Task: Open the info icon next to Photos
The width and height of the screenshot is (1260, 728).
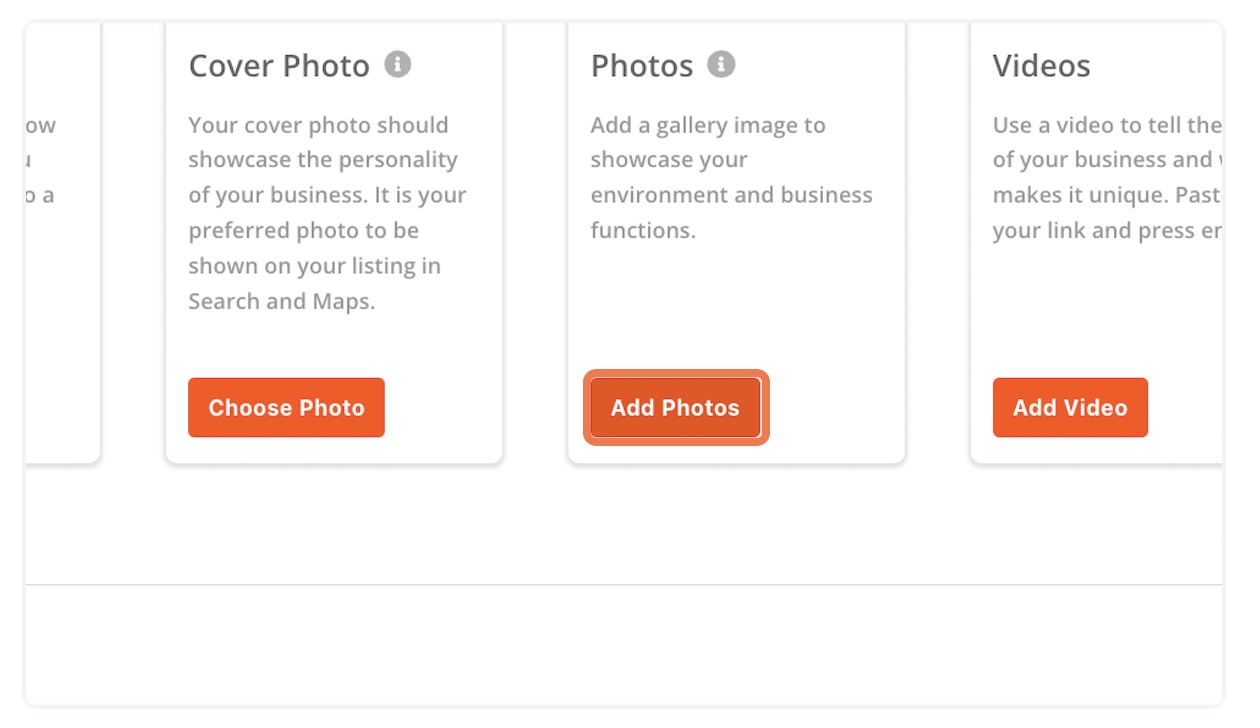Action: 721,65
